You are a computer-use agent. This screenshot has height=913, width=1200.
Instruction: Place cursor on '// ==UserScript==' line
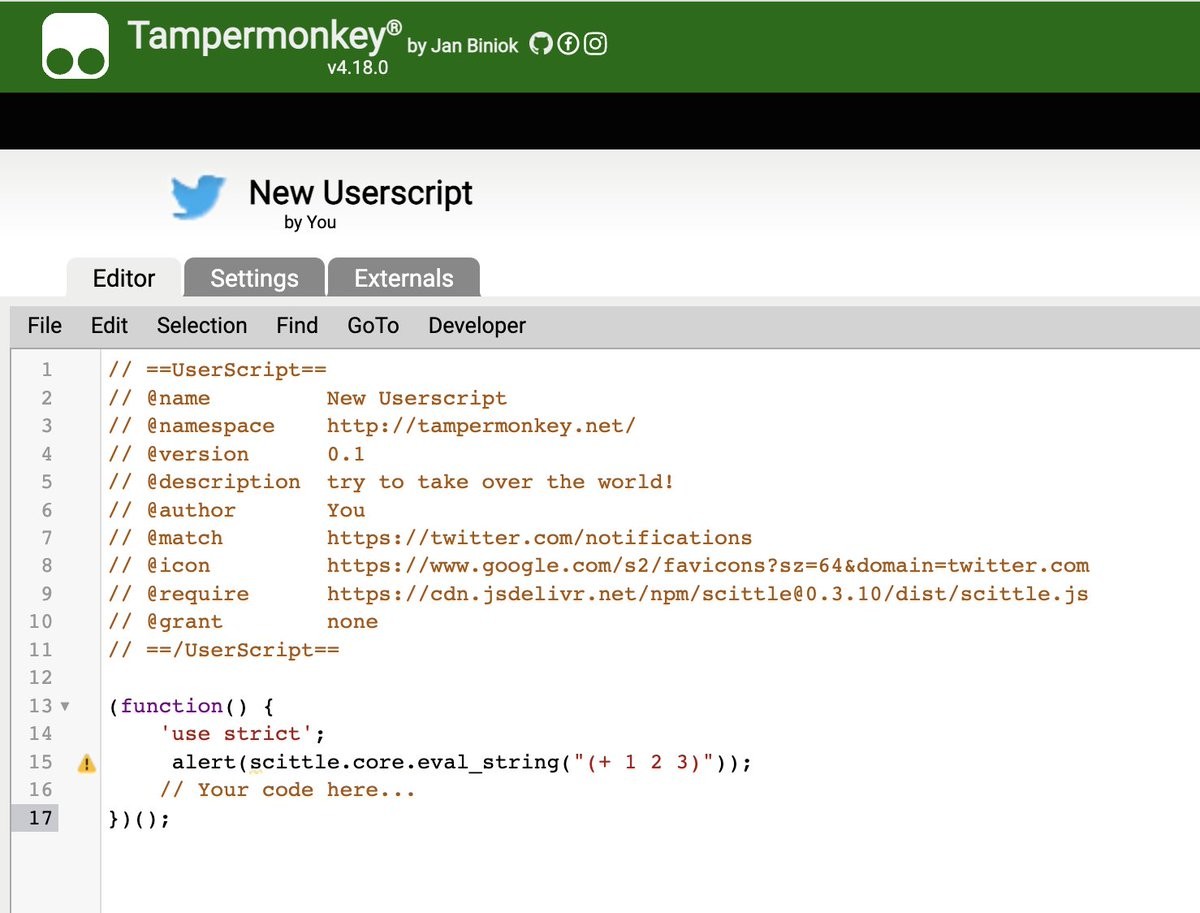pos(218,370)
